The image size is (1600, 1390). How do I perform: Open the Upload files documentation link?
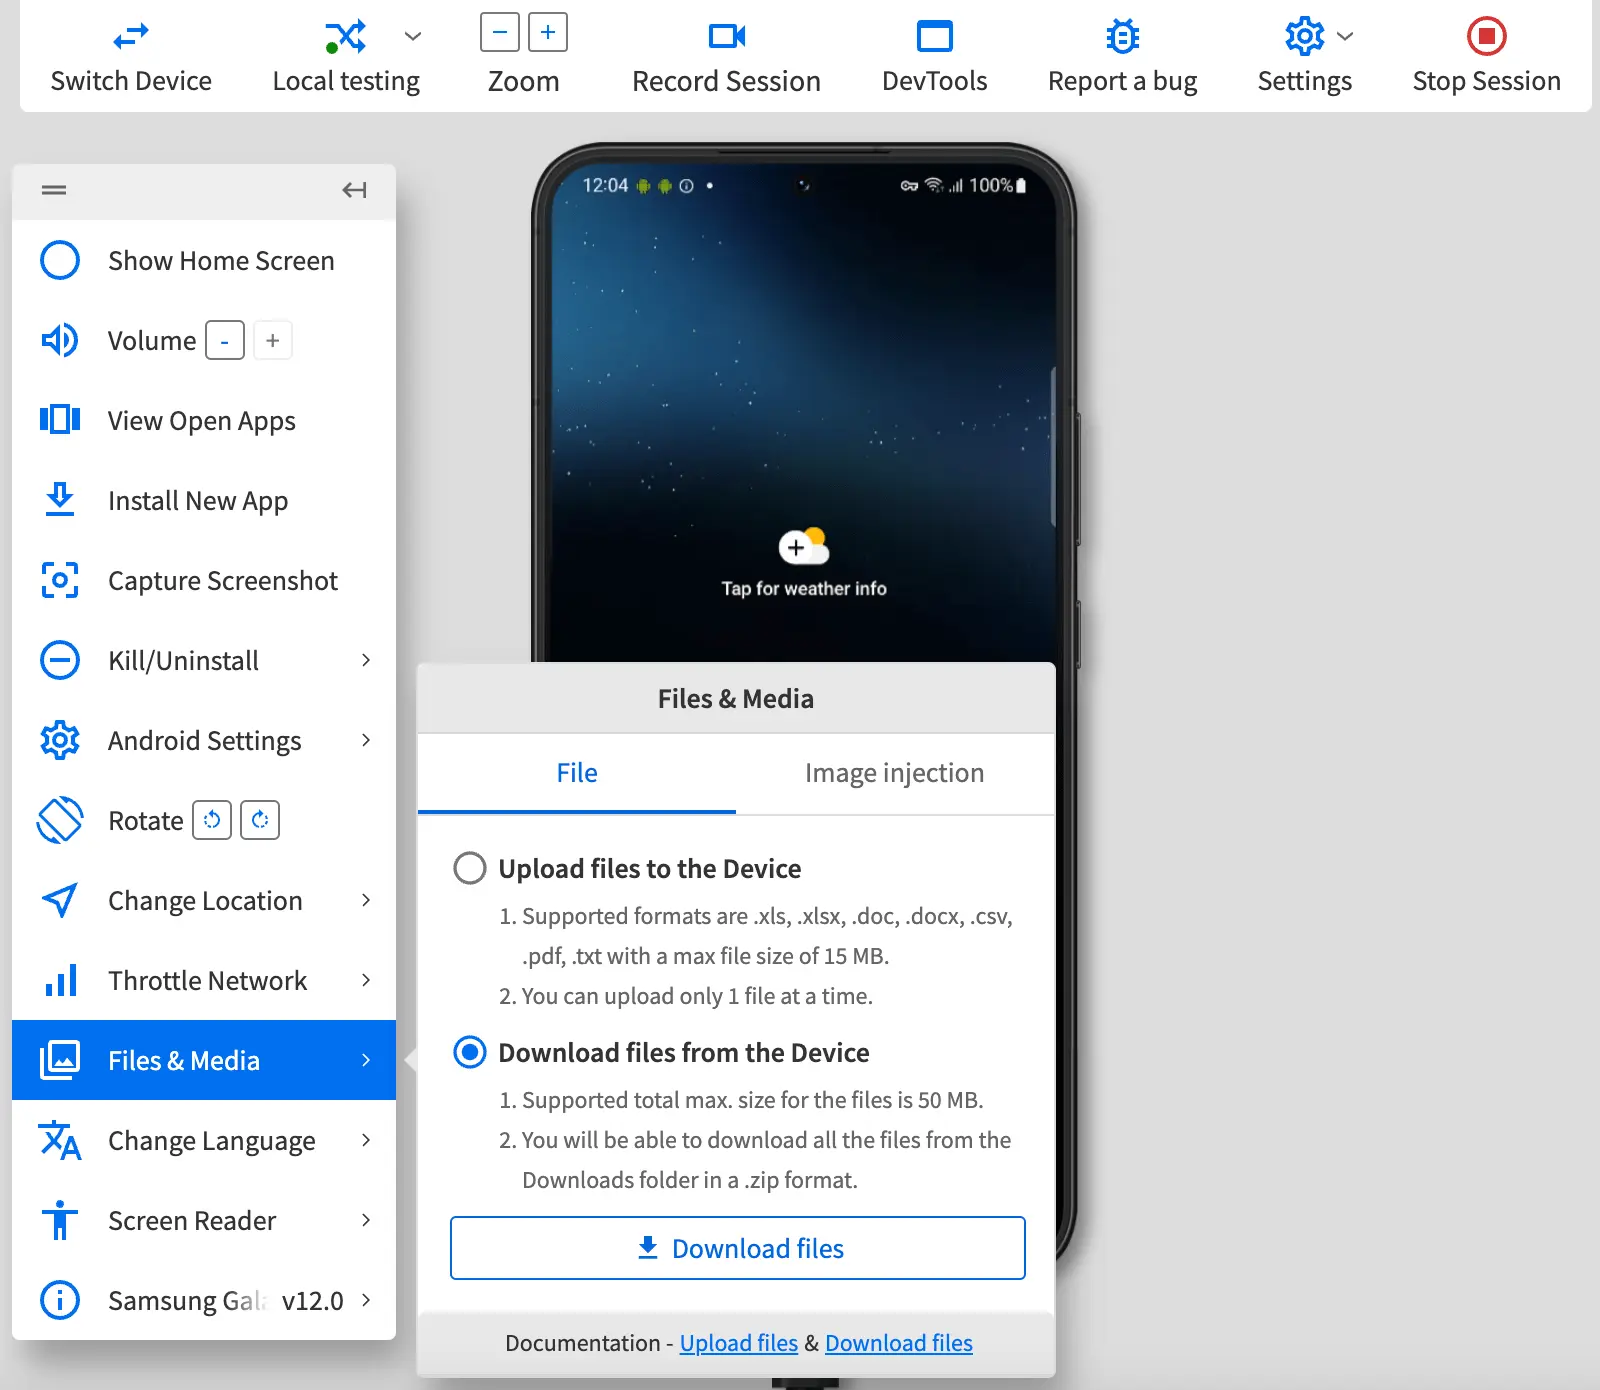pyautogui.click(x=738, y=1343)
